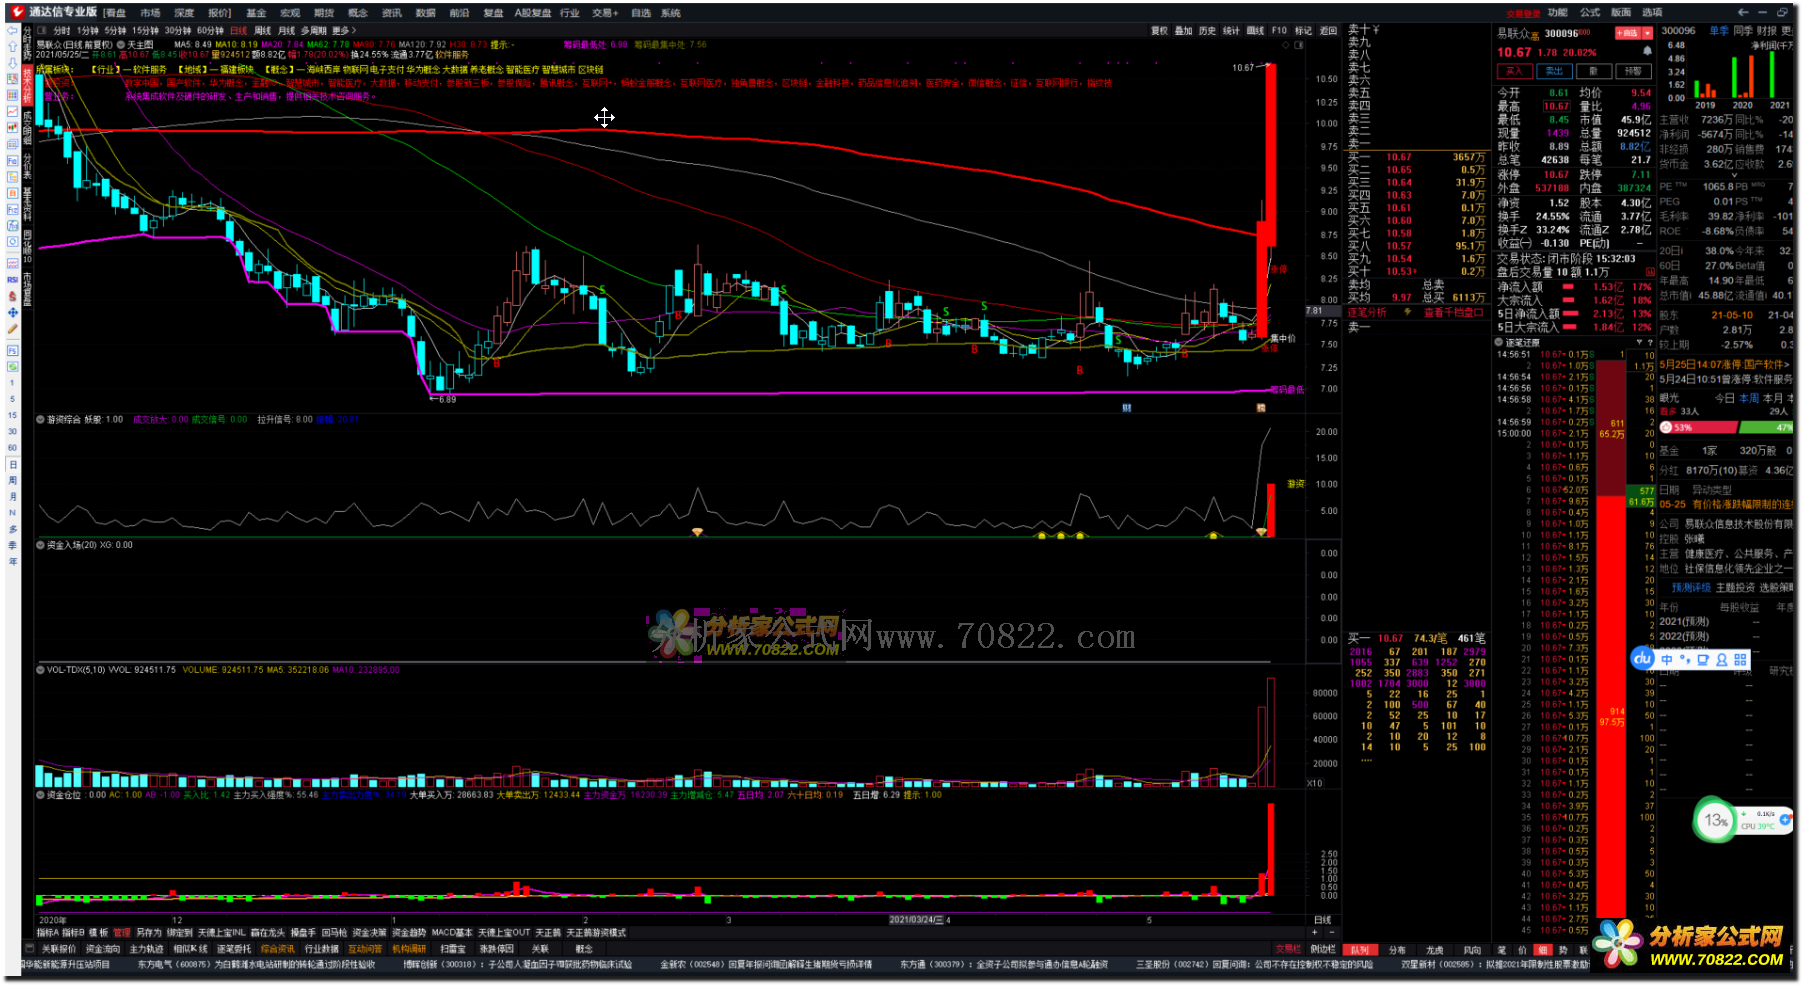This screenshot has height=985, width=1803.
Task: Click the left arrow sidebar icon
Action: click(x=12, y=32)
